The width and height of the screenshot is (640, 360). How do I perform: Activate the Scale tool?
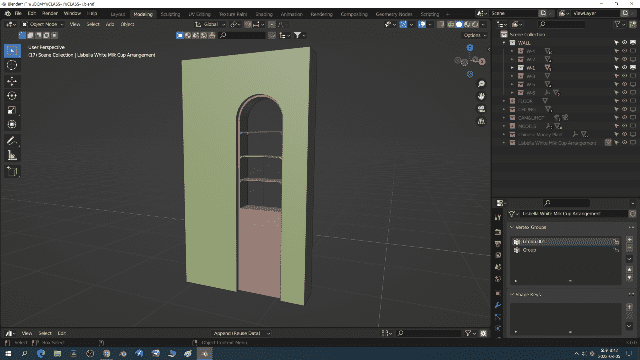[12, 110]
